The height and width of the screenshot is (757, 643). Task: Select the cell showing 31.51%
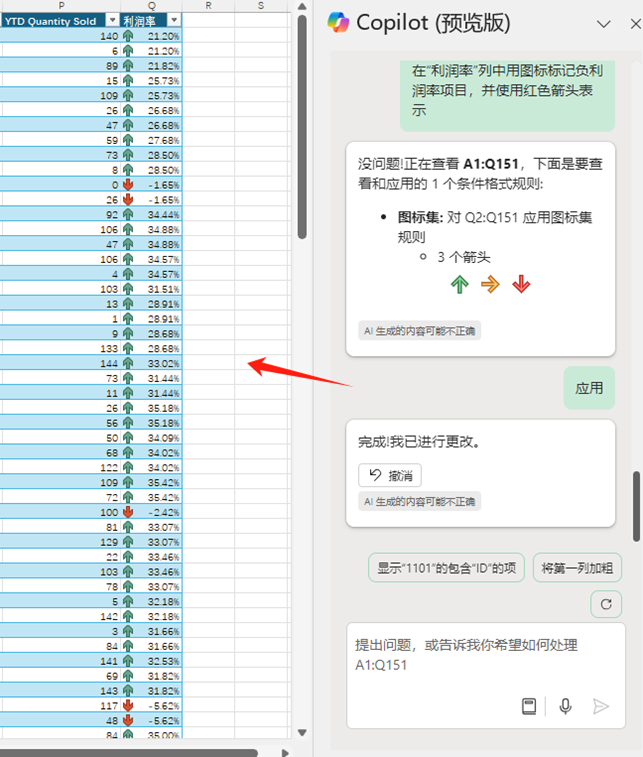(151, 289)
